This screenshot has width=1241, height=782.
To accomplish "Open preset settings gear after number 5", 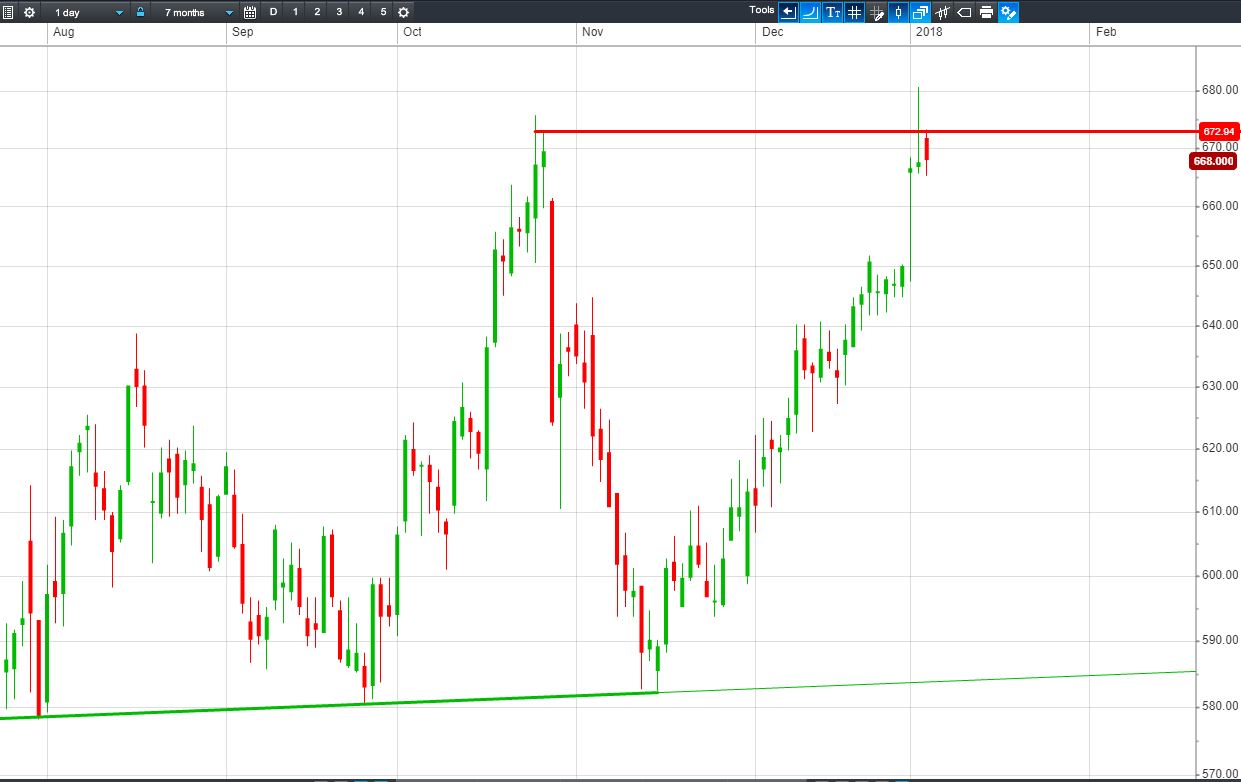I will pyautogui.click(x=403, y=12).
